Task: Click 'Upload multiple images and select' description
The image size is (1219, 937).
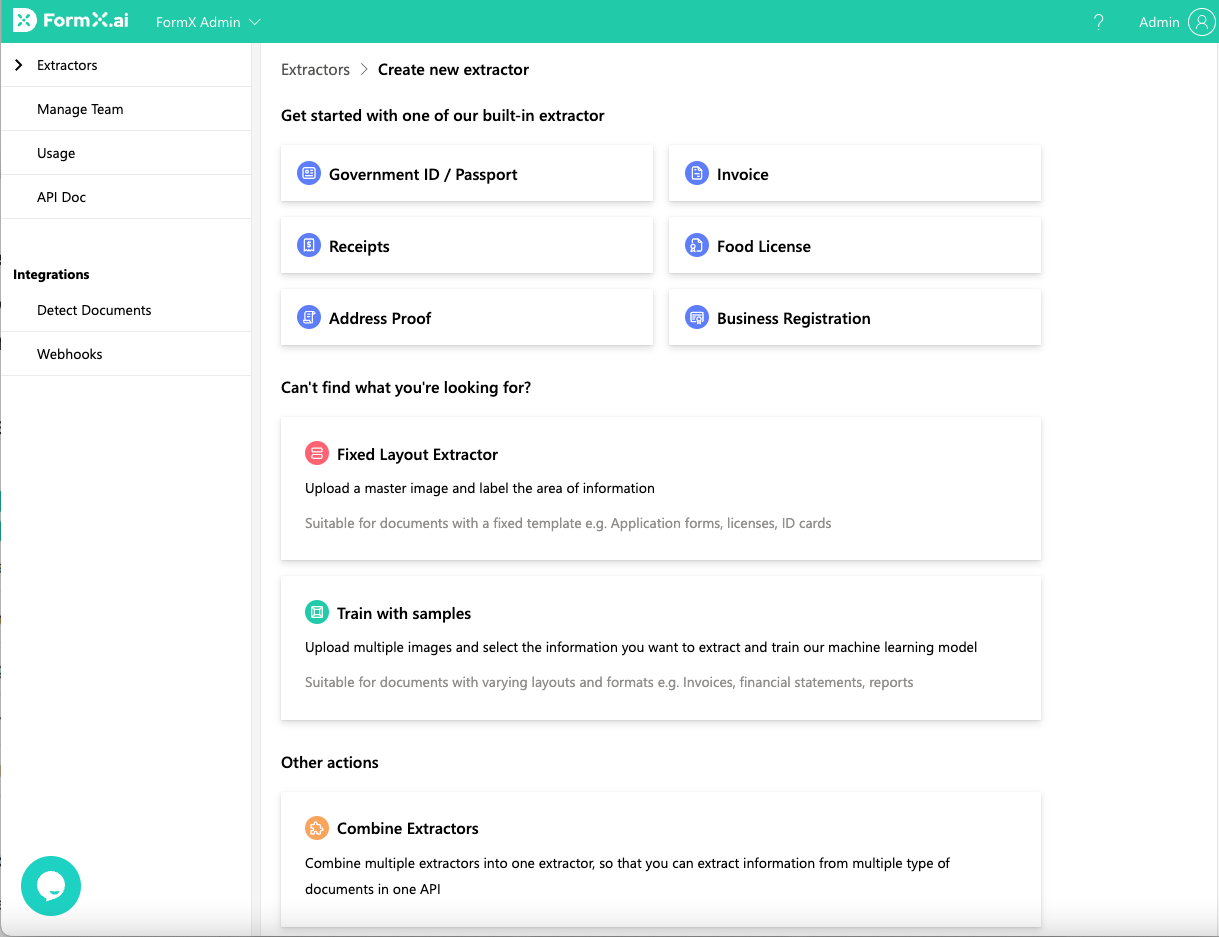Action: [641, 647]
